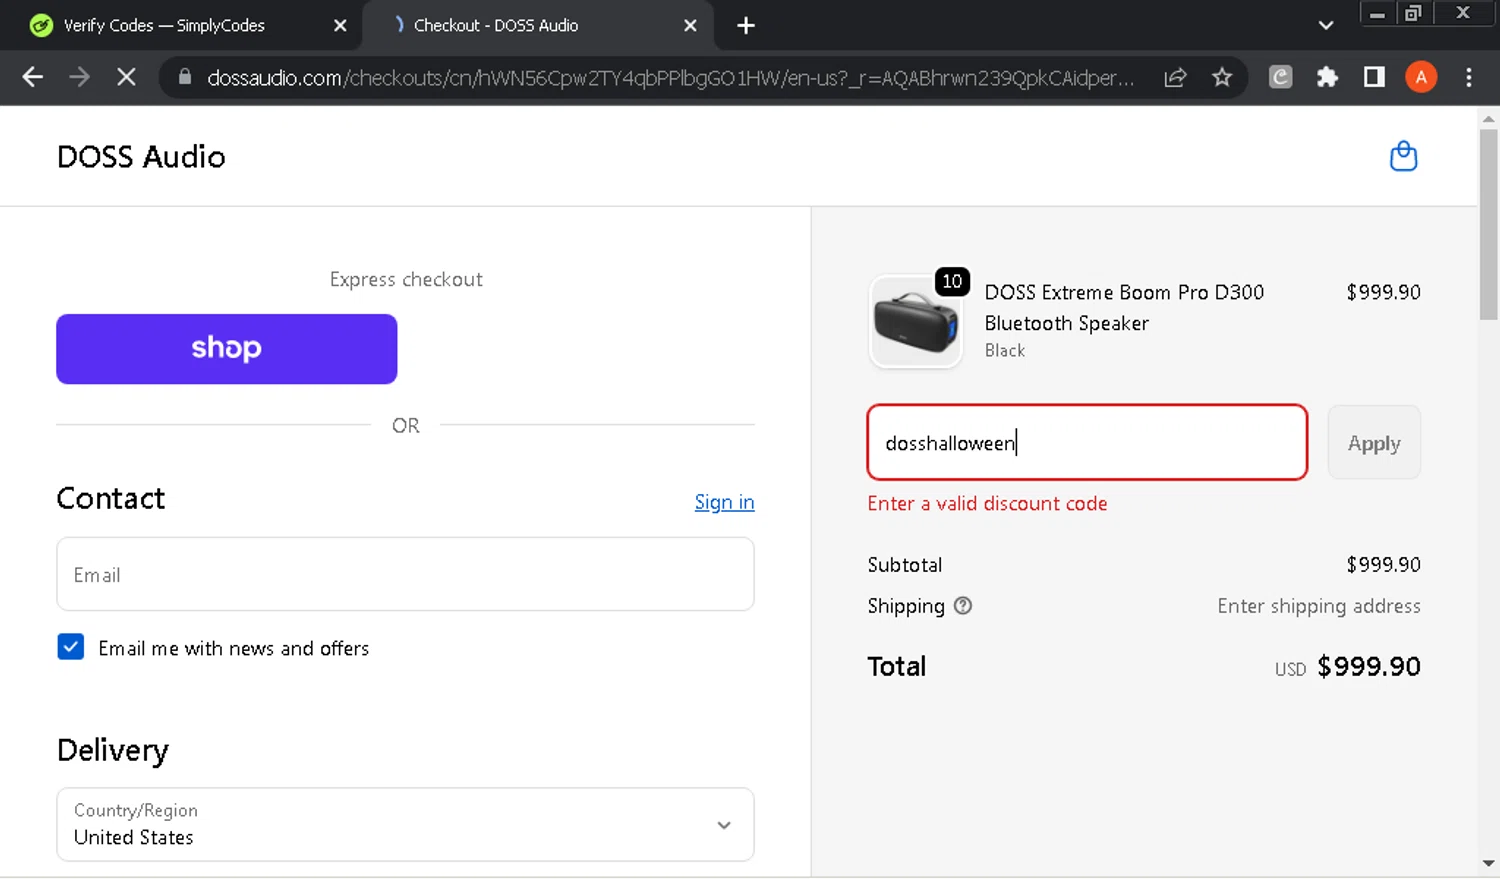Share this page with the address bar share icon

pos(1175,77)
